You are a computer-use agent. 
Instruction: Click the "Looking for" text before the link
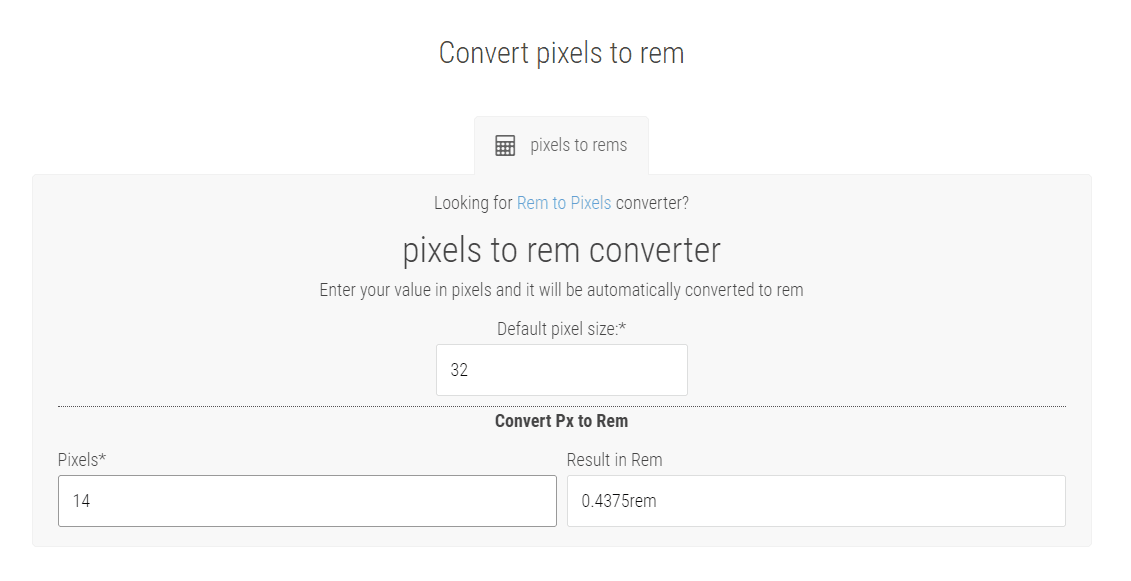pos(473,203)
